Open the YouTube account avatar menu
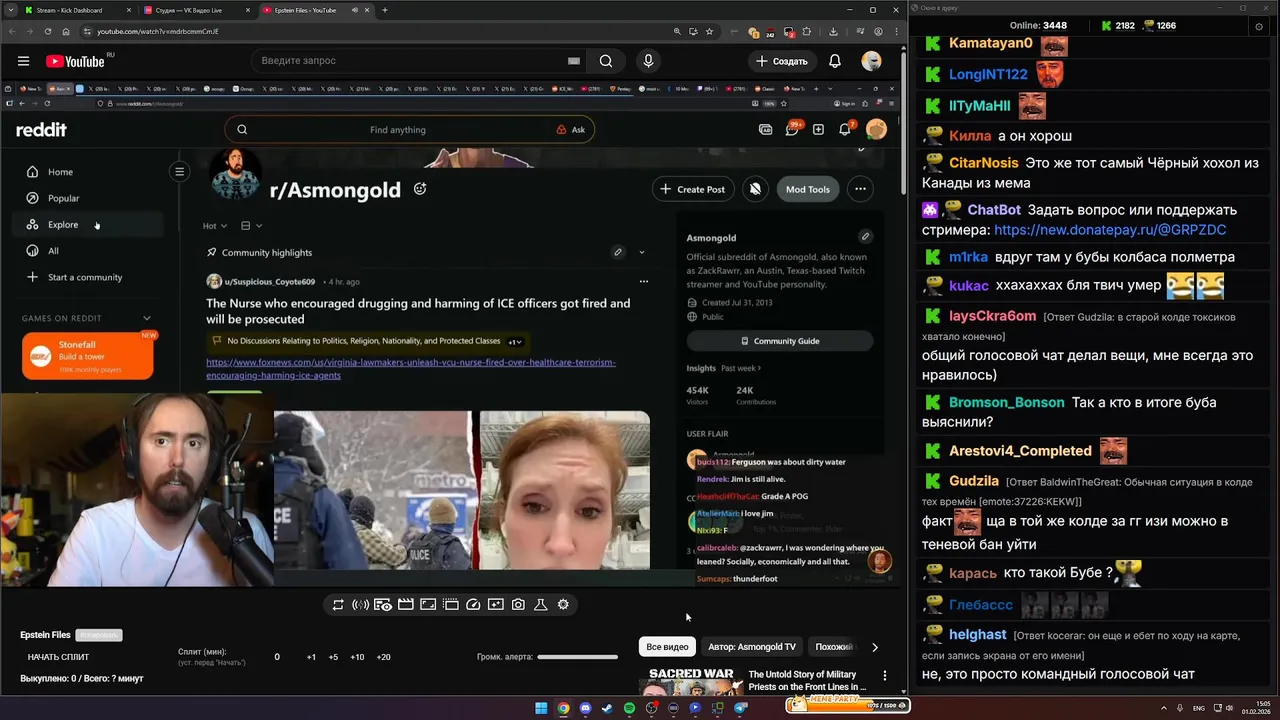This screenshot has width=1280, height=720. (x=872, y=61)
